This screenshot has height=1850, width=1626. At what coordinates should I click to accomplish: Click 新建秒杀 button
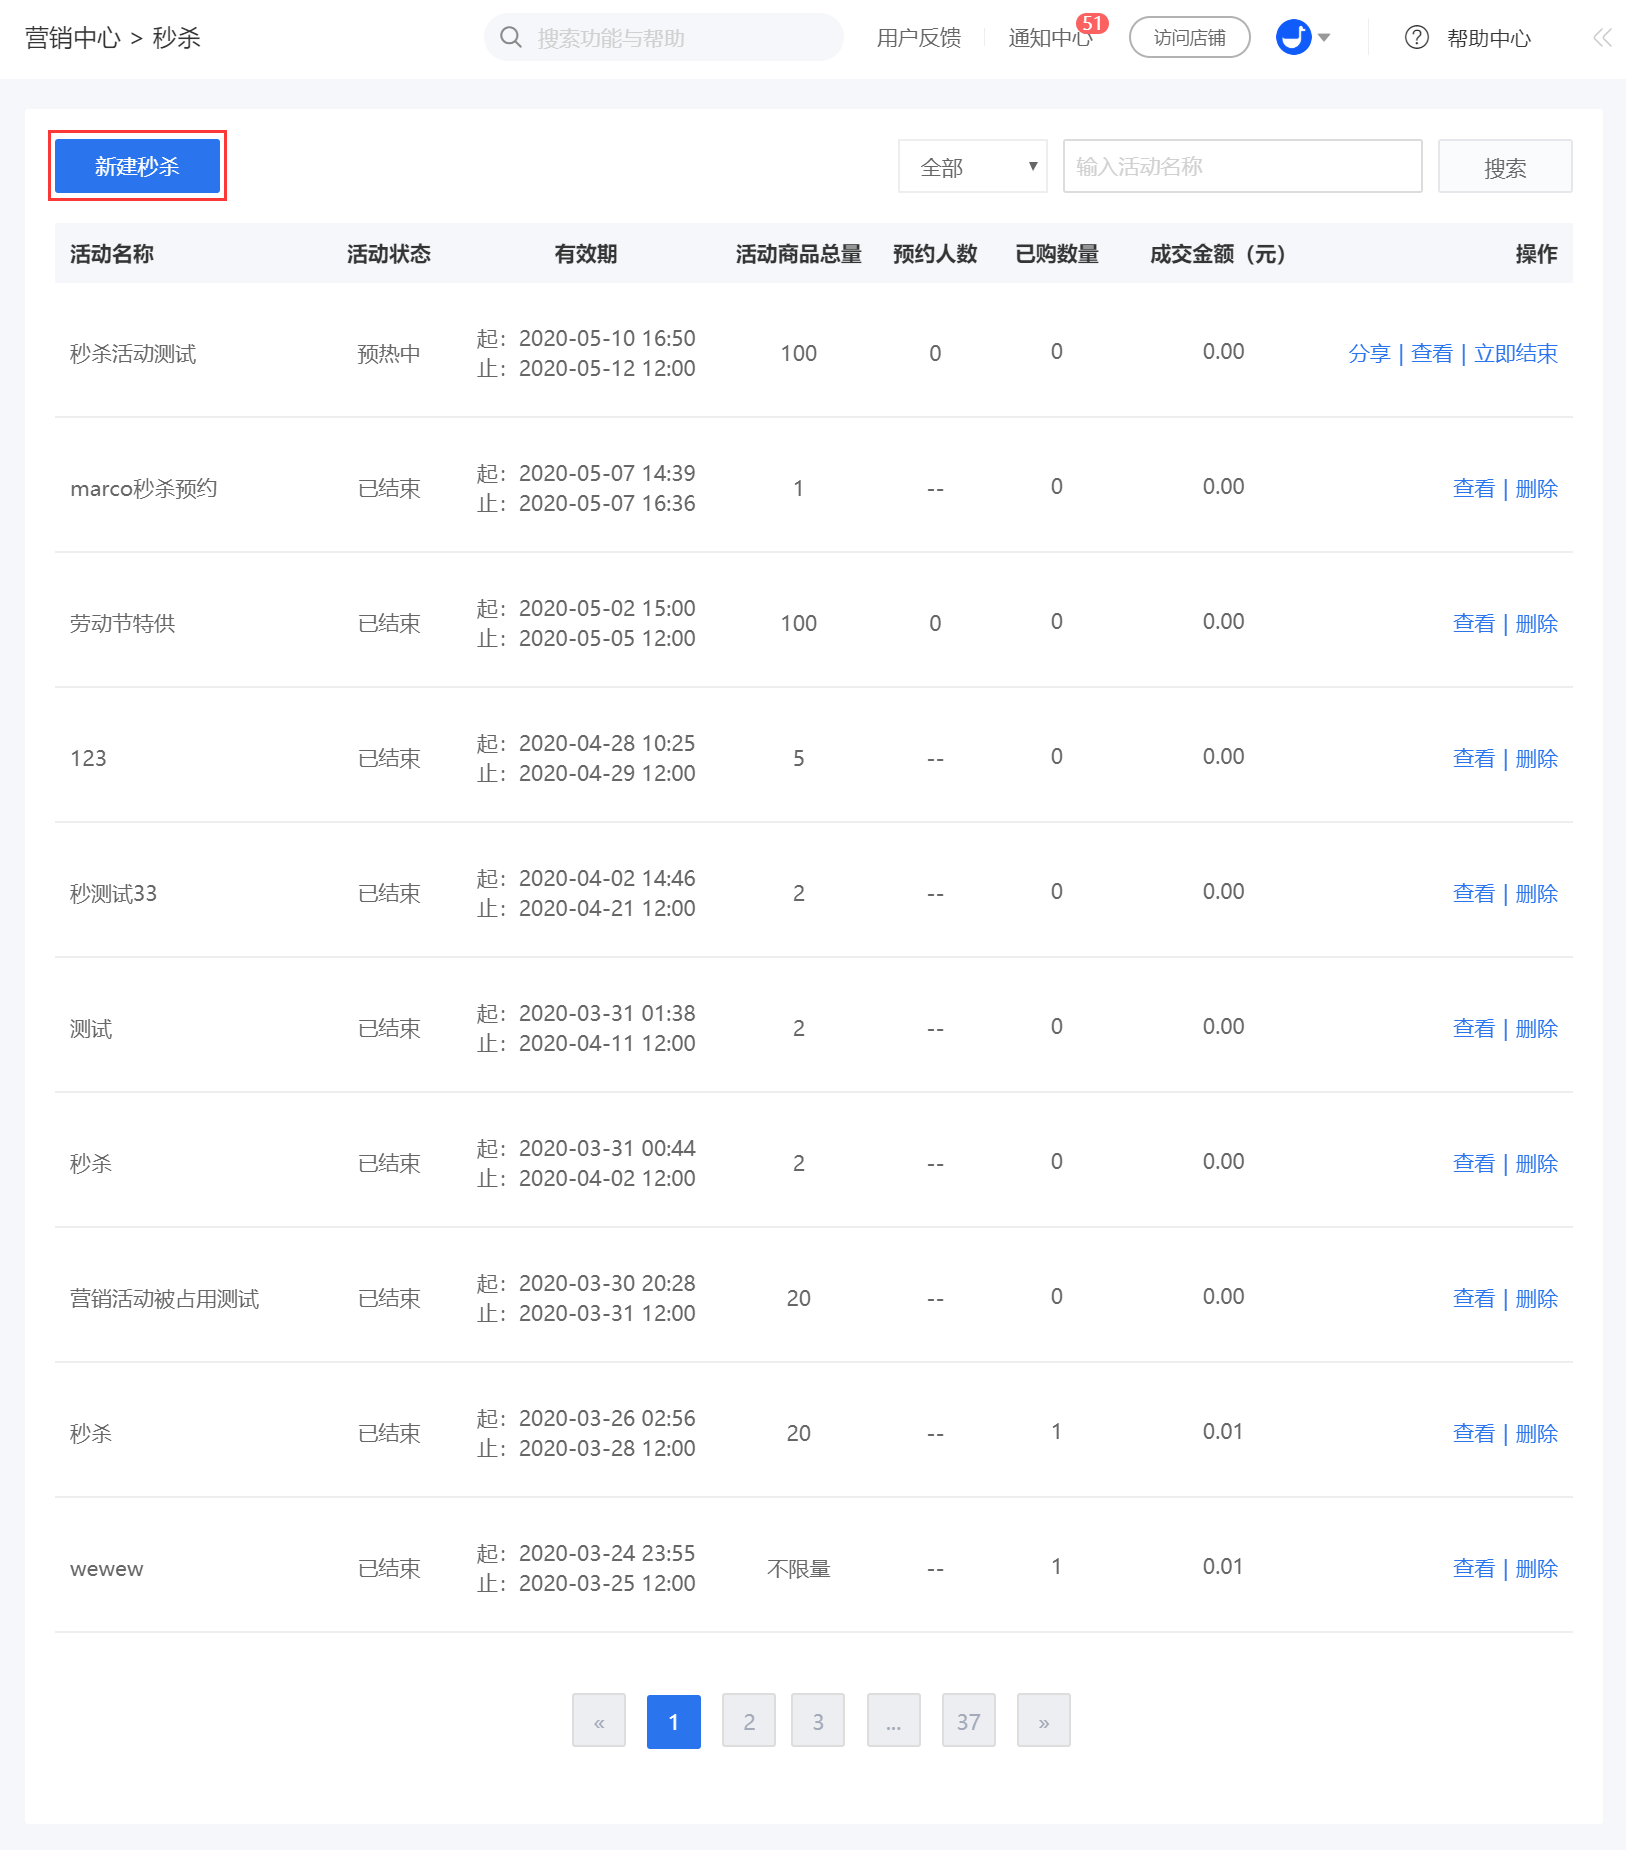[x=137, y=166]
